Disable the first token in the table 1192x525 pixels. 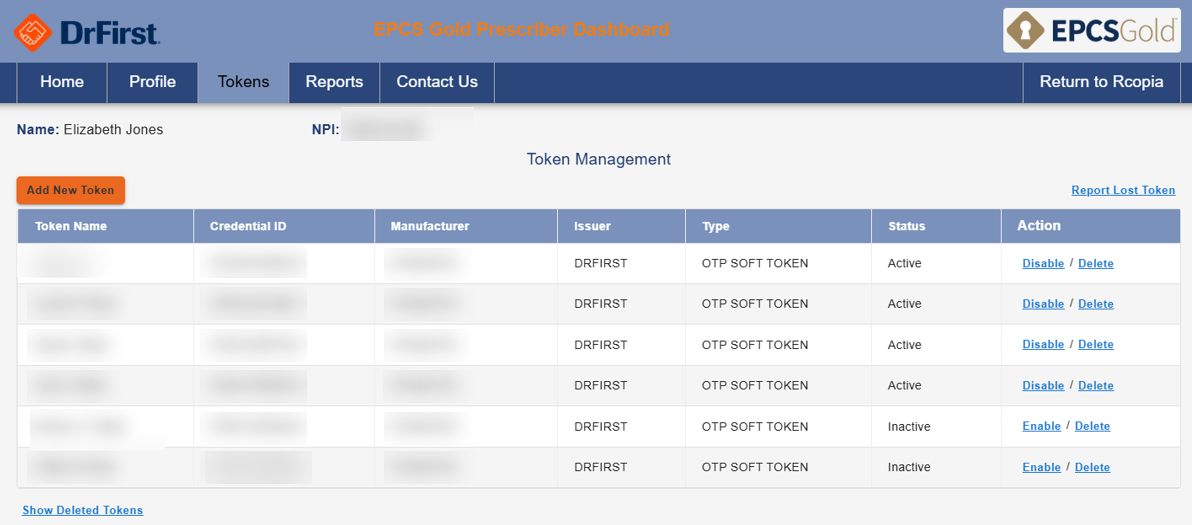(x=1043, y=264)
